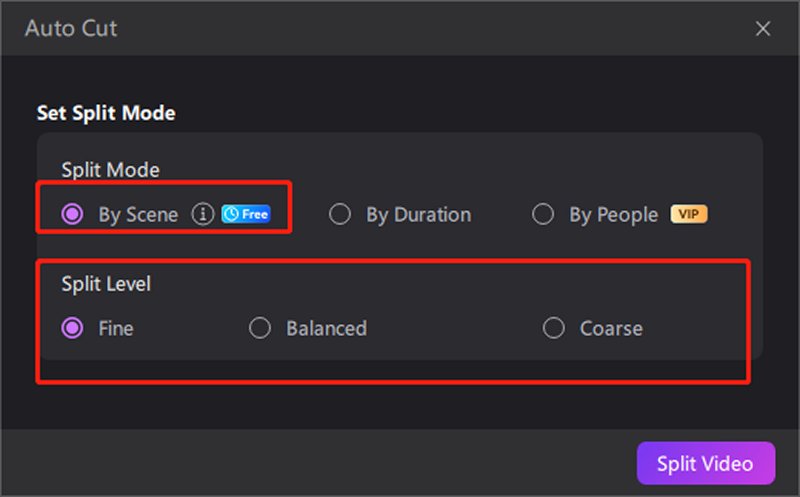Click the Split Level section label

[106, 284]
